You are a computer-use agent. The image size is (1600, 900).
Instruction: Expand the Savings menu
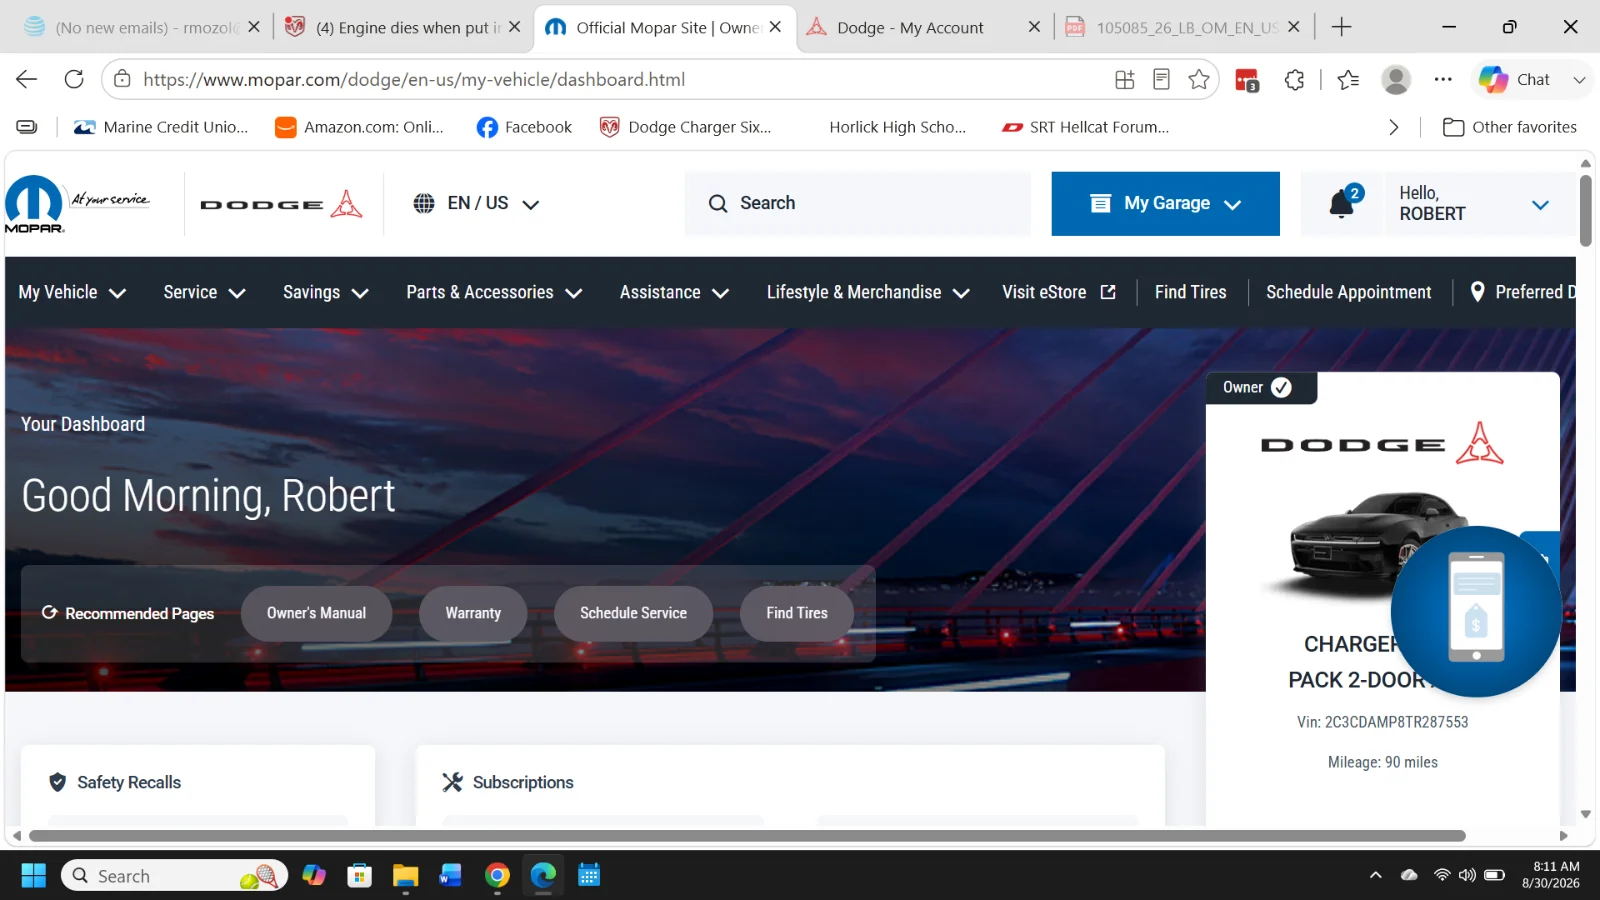point(326,292)
